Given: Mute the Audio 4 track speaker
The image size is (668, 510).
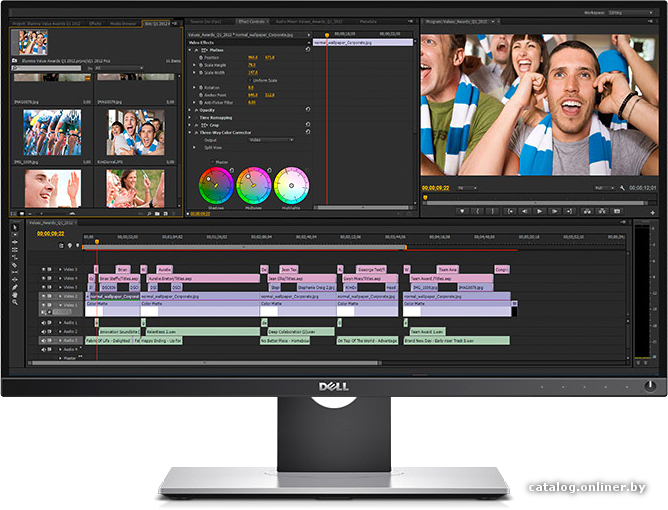Looking at the screenshot, I should click(x=43, y=349).
